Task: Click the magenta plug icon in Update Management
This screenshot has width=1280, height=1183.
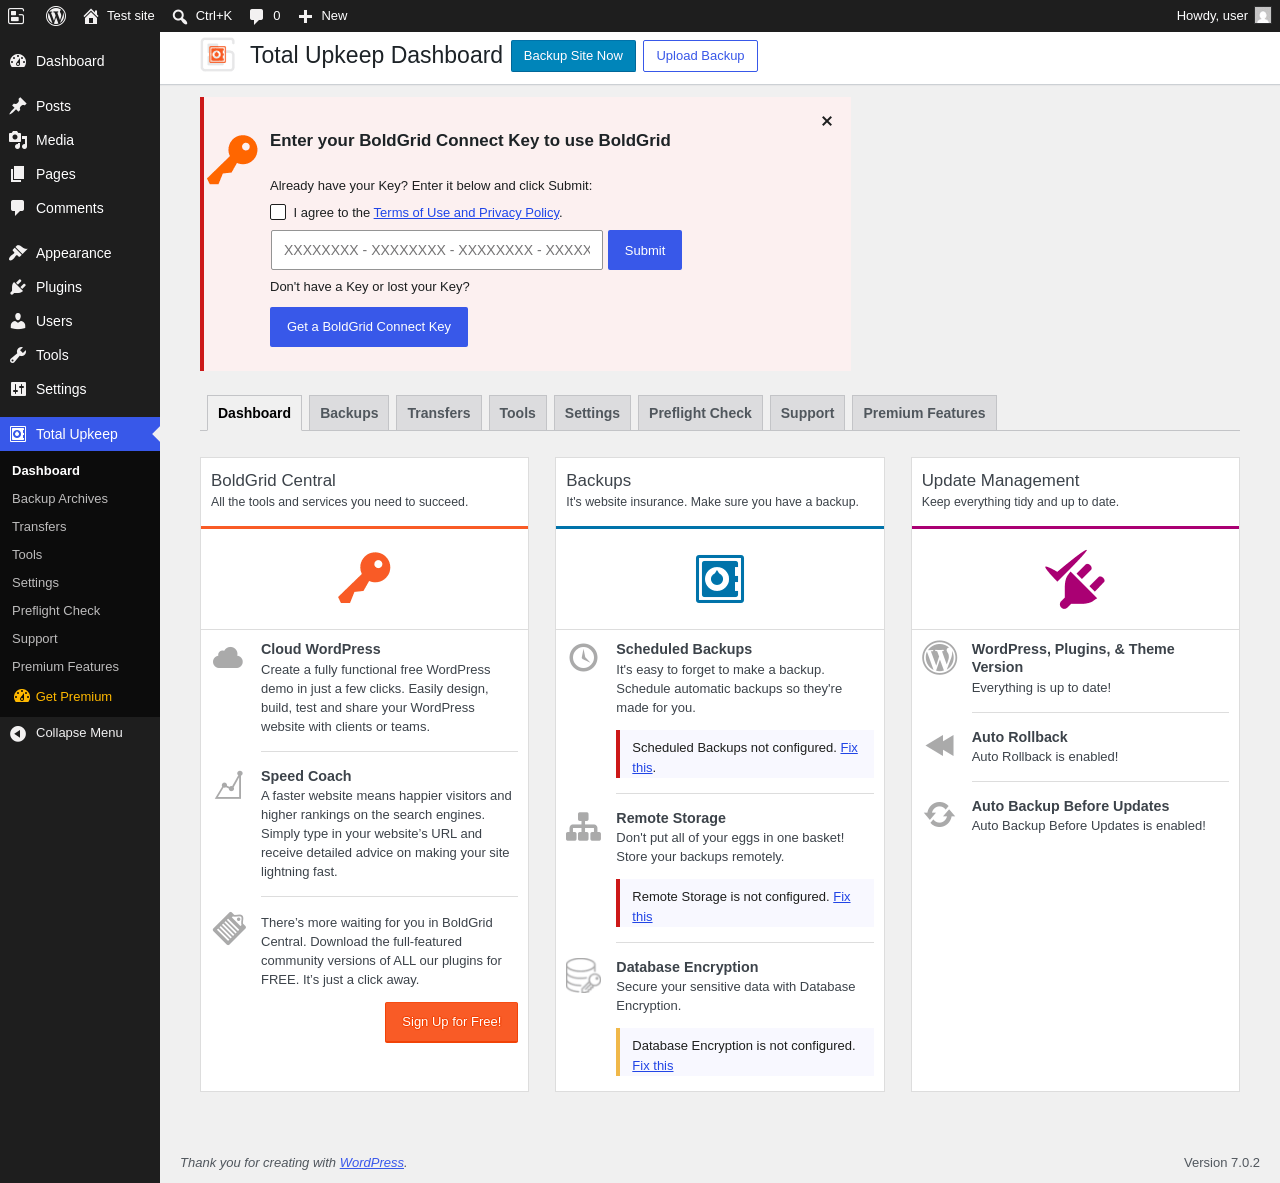Action: click(x=1075, y=579)
